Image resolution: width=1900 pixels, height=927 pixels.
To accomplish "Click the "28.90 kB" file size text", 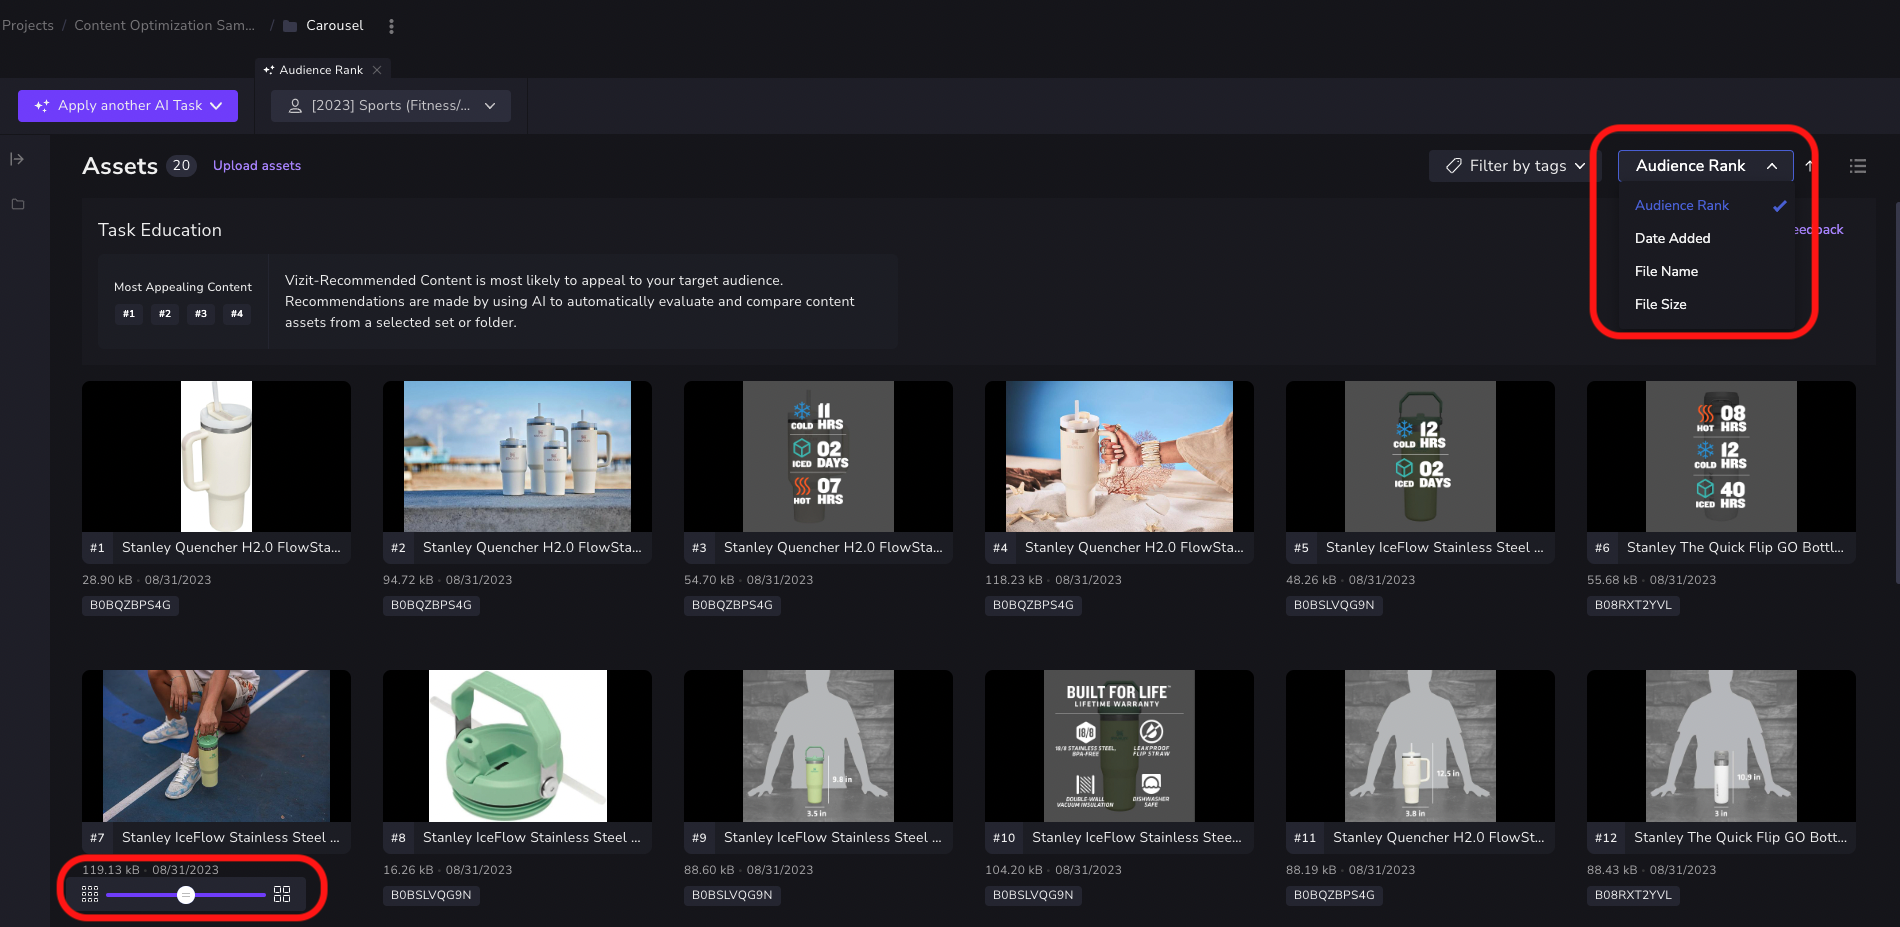I will tap(107, 580).
